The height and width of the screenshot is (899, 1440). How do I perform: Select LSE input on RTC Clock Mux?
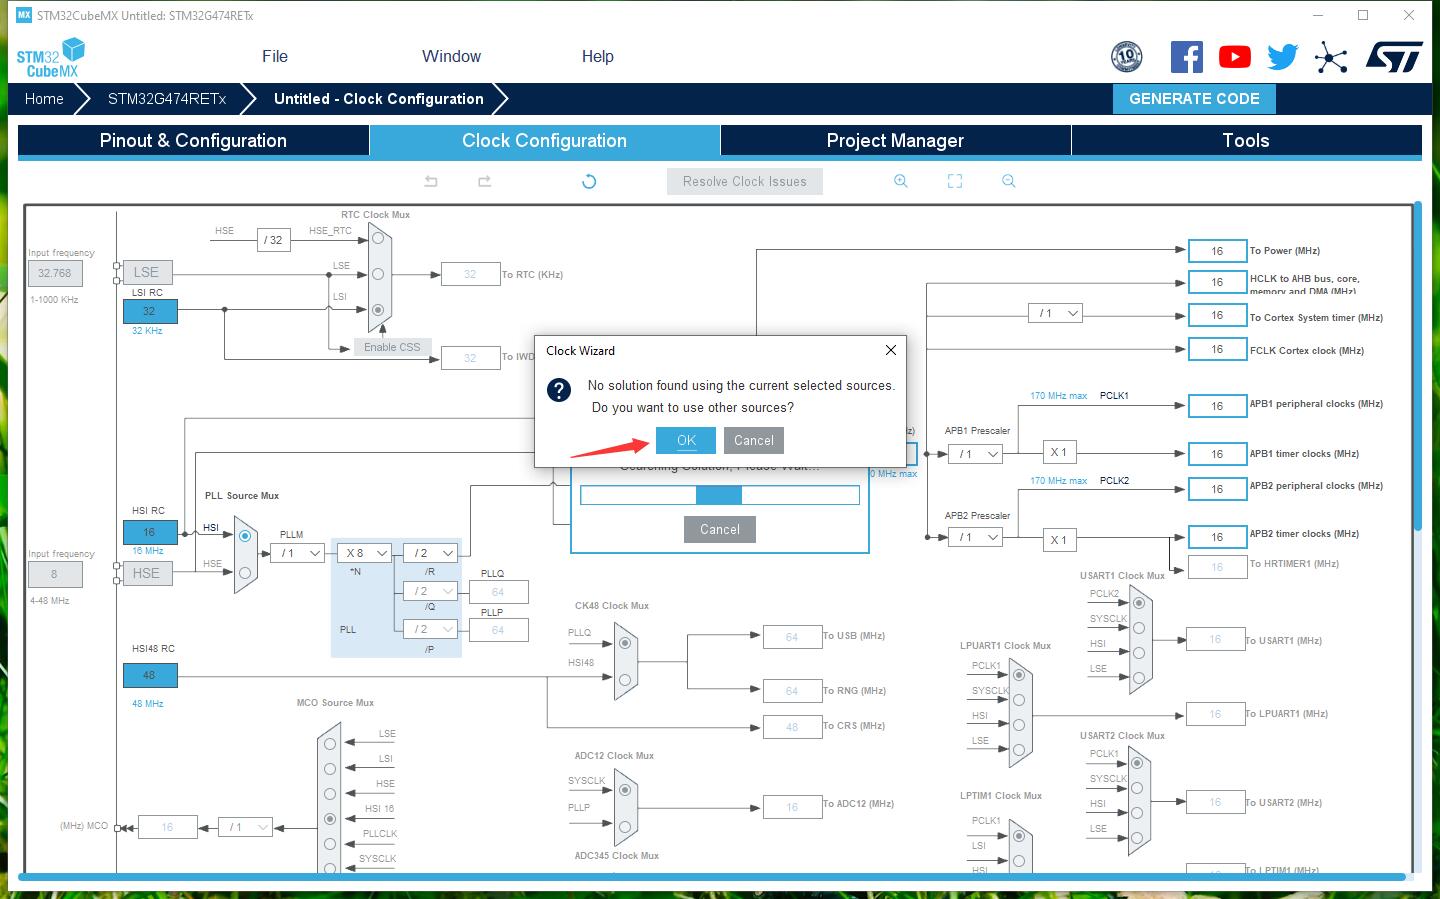pos(378,274)
